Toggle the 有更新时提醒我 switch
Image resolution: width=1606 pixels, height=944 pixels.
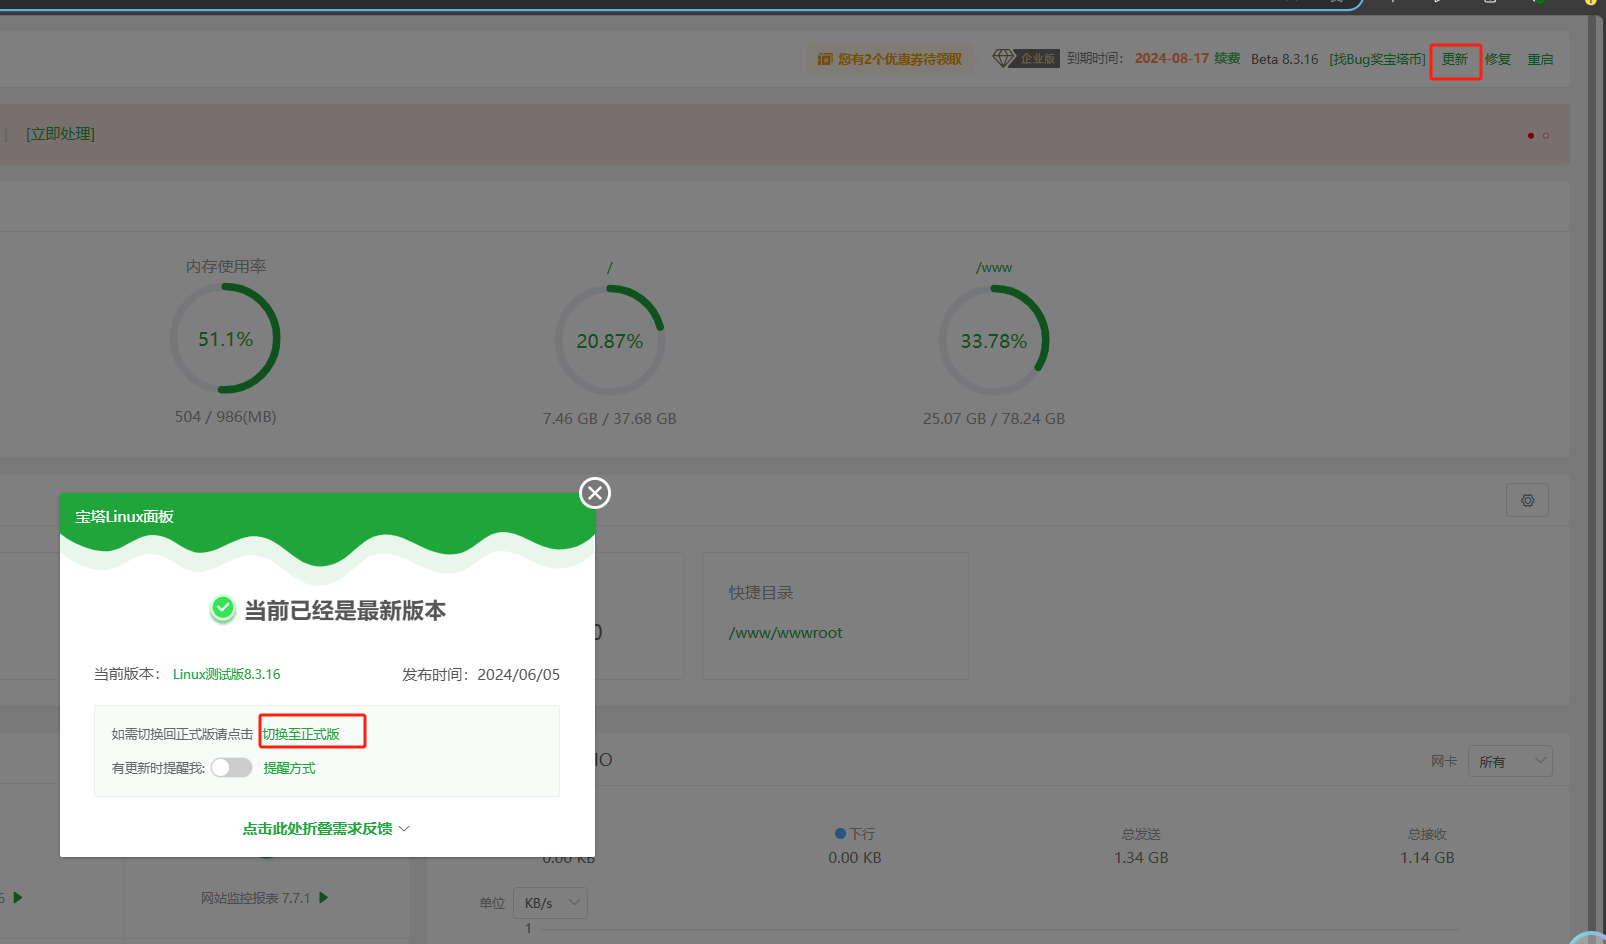click(231, 767)
